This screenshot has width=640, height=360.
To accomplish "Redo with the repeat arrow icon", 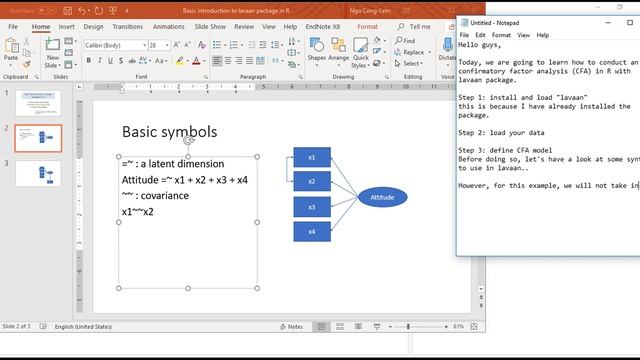I will click(99, 11).
